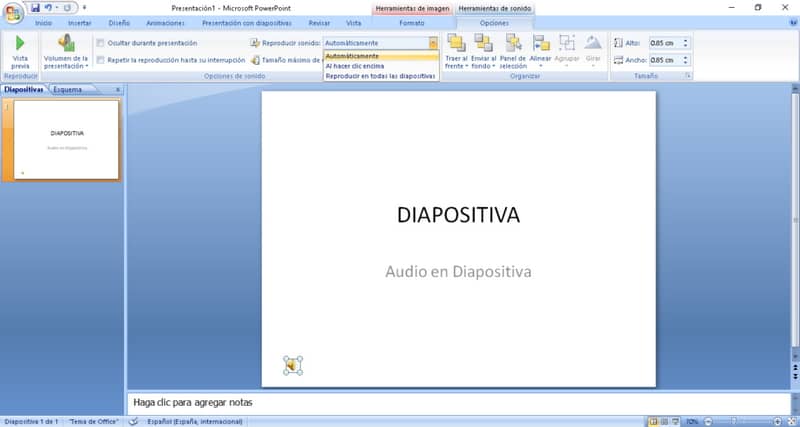The height and width of the screenshot is (427, 800).
Task: Select slide 1 thumbnail in Diapositivas panel
Action: click(x=66, y=140)
